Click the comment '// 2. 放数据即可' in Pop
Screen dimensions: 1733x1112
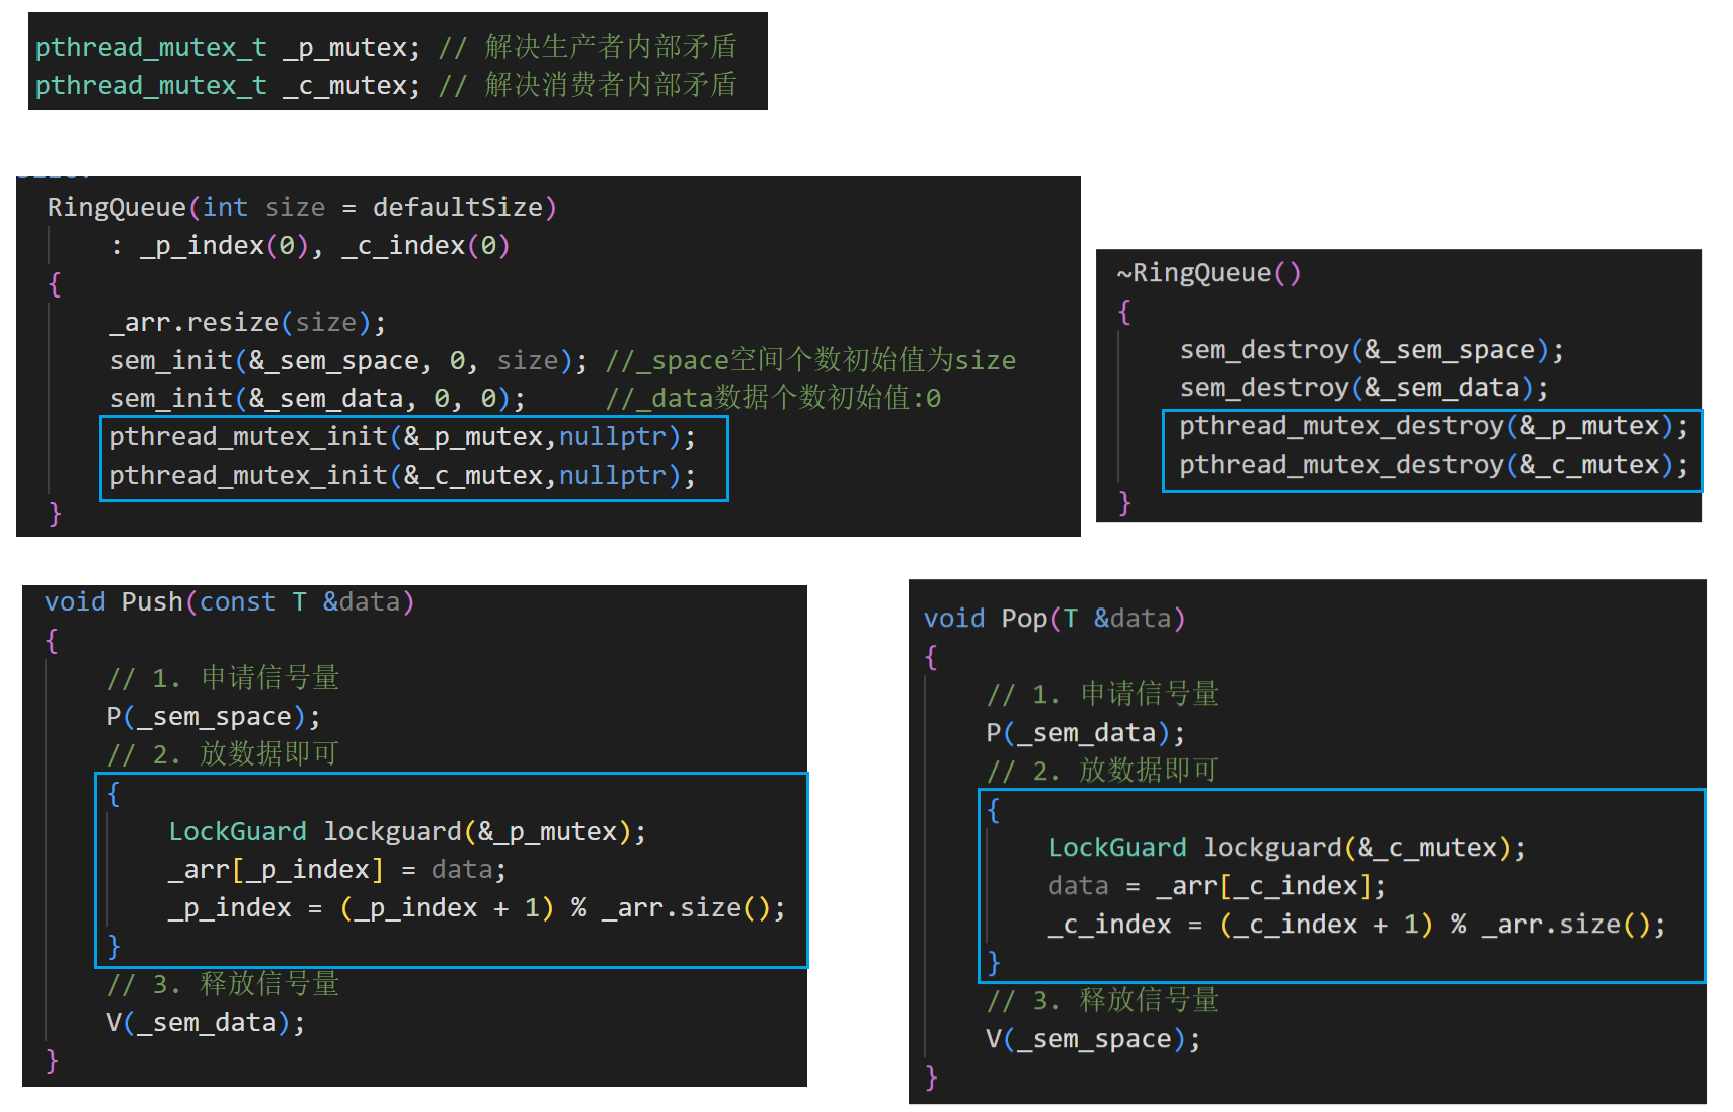click(x=1103, y=771)
